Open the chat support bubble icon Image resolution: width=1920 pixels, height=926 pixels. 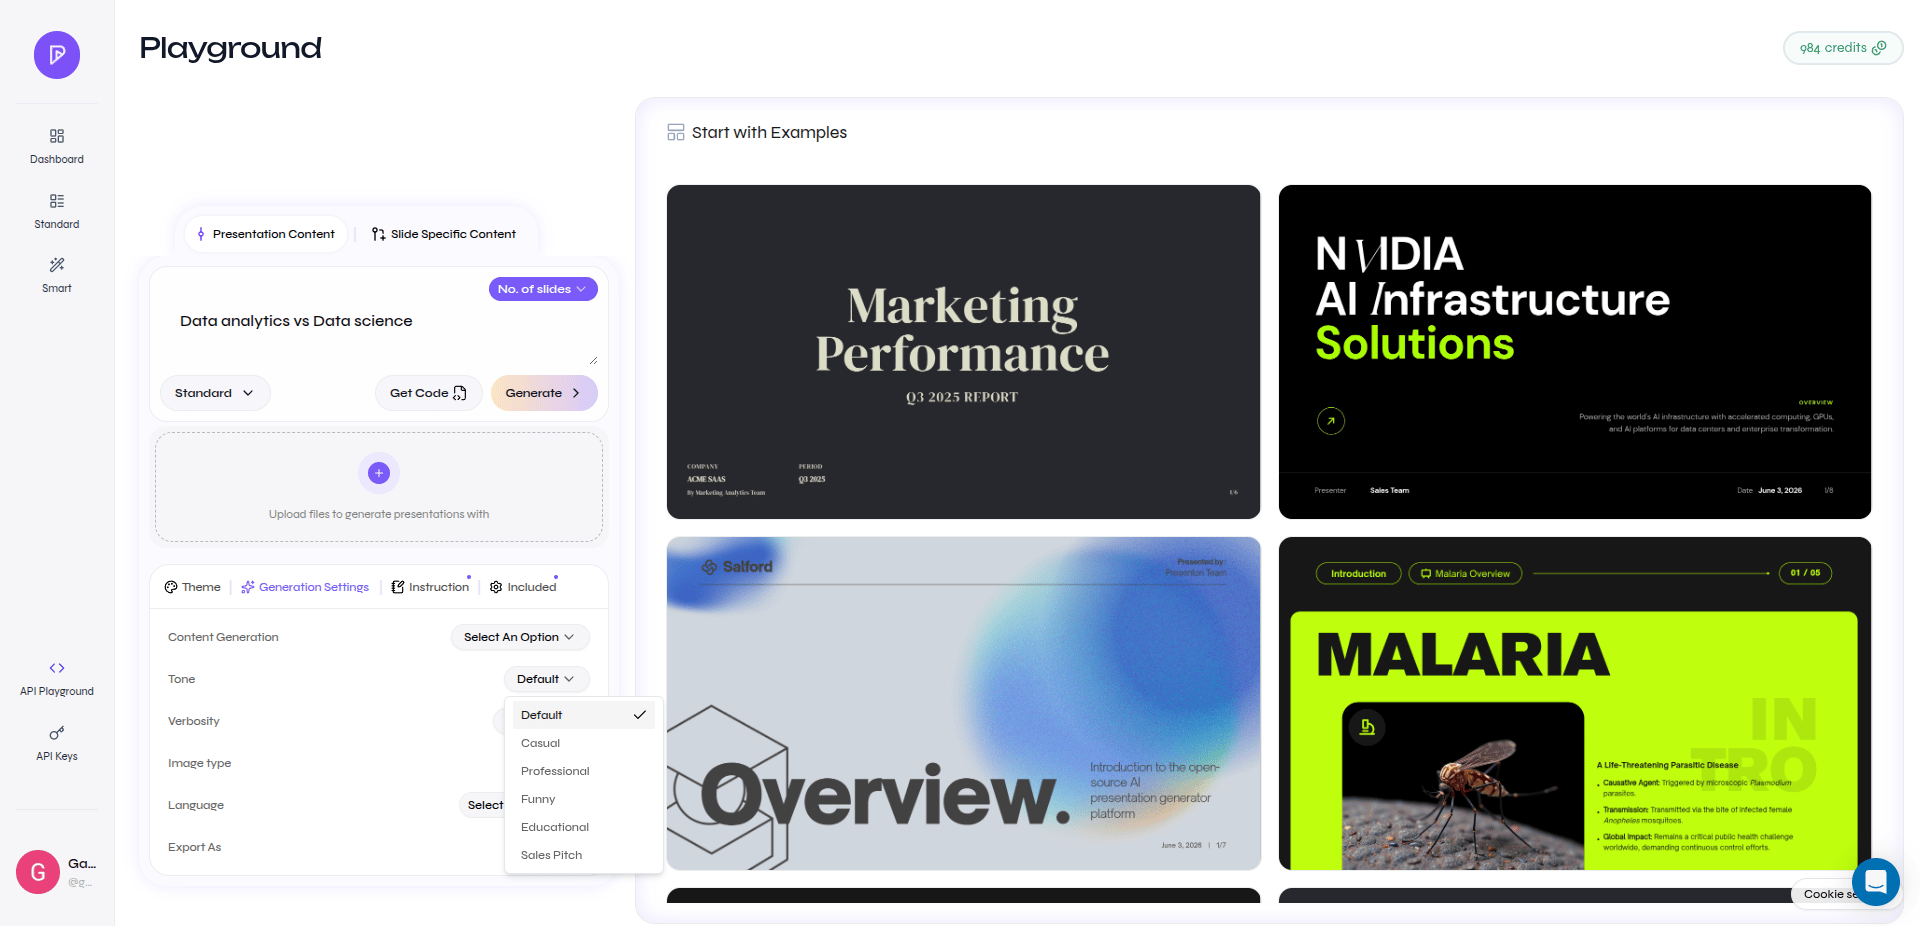1876,882
